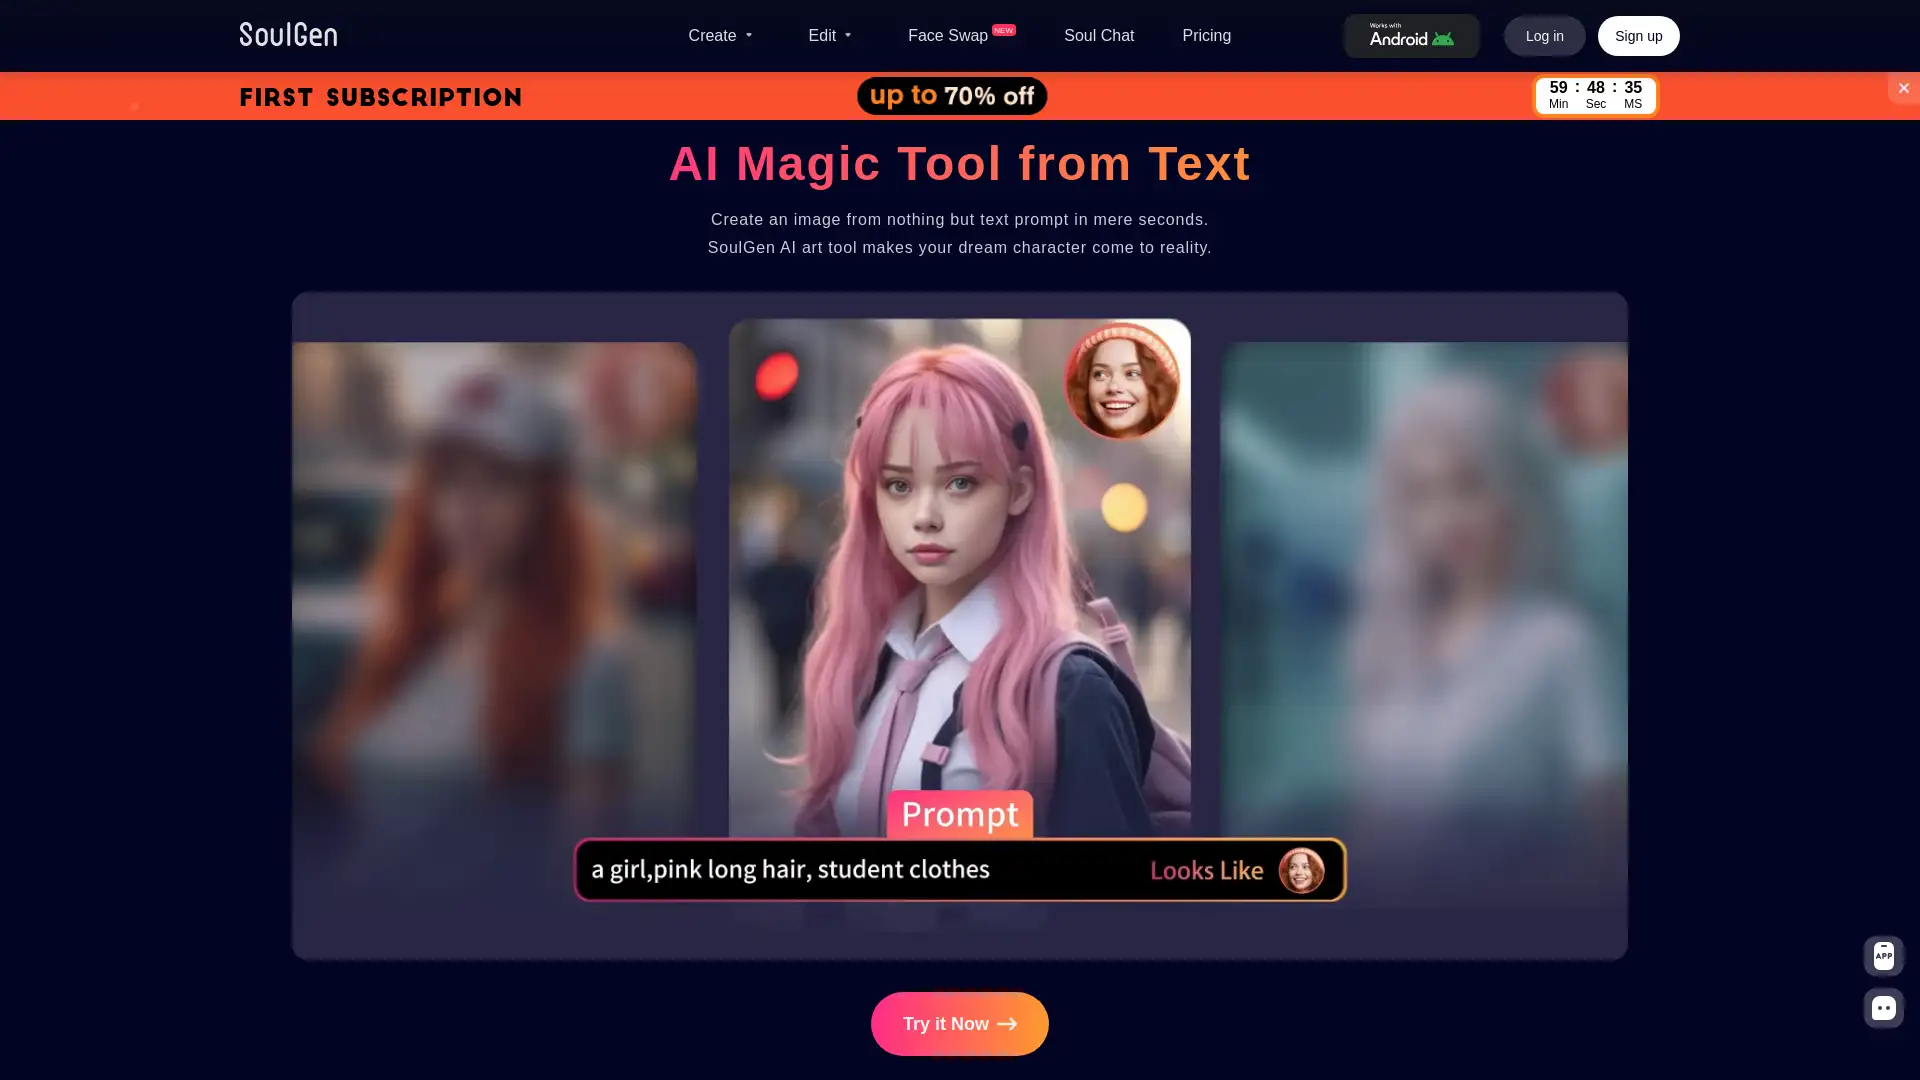Image resolution: width=1920 pixels, height=1080 pixels.
Task: Click the Looks Like face thumbnail icon
Action: (x=1303, y=869)
